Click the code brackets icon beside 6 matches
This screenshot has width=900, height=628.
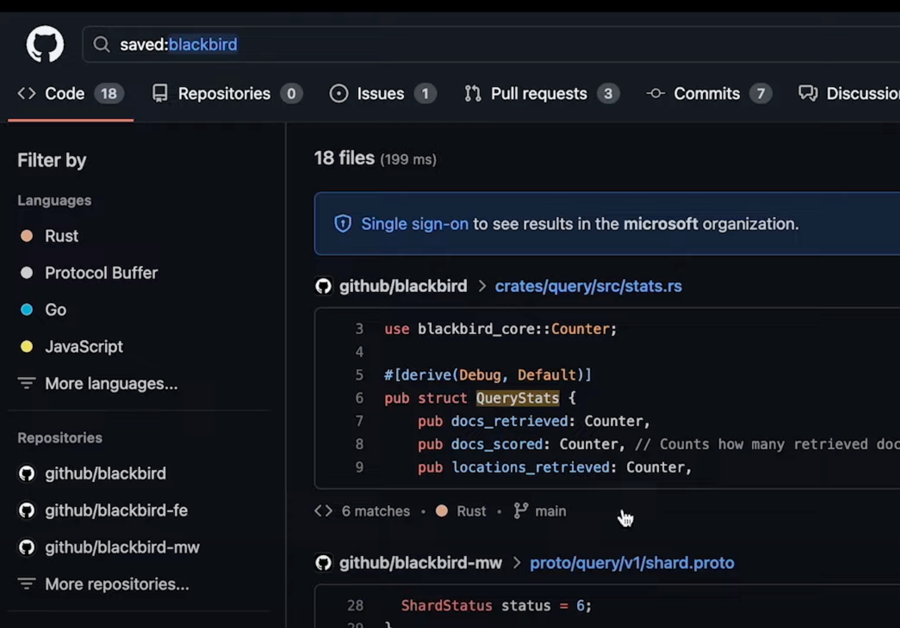pos(323,511)
